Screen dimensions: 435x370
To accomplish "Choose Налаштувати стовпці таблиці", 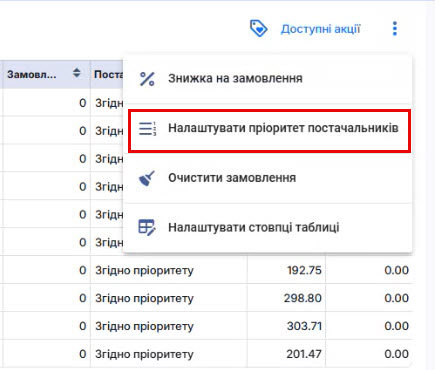I will click(x=268, y=227).
